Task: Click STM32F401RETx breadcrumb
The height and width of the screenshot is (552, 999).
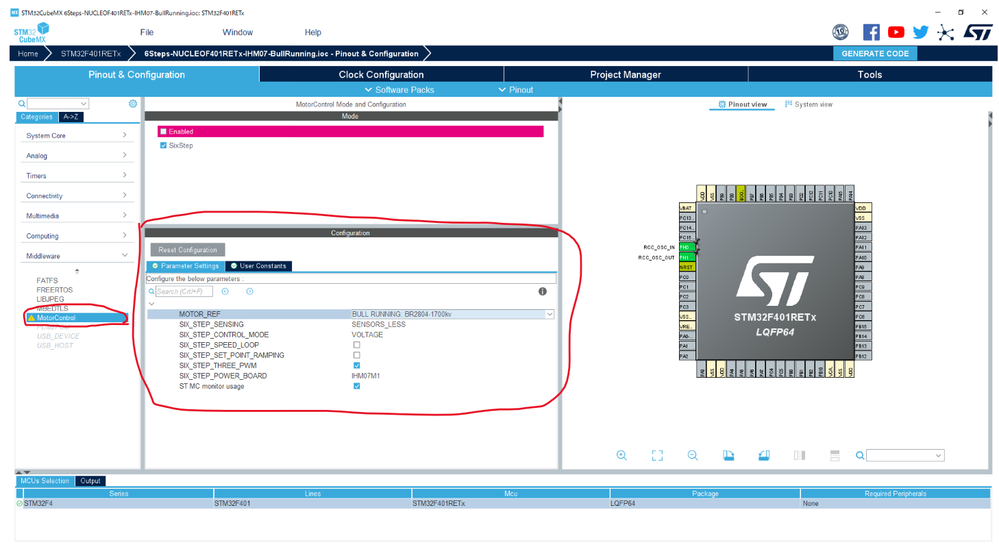Action: 90,54
